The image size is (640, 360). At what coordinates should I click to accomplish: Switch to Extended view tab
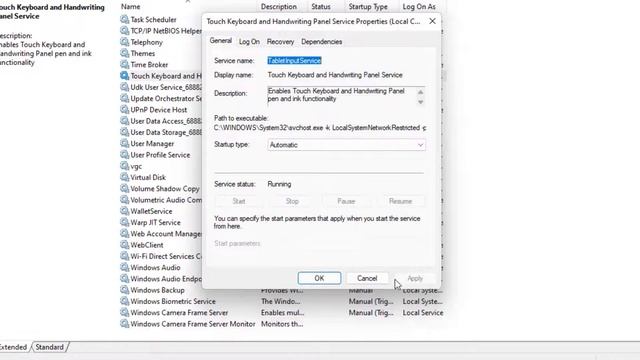tap(13, 347)
